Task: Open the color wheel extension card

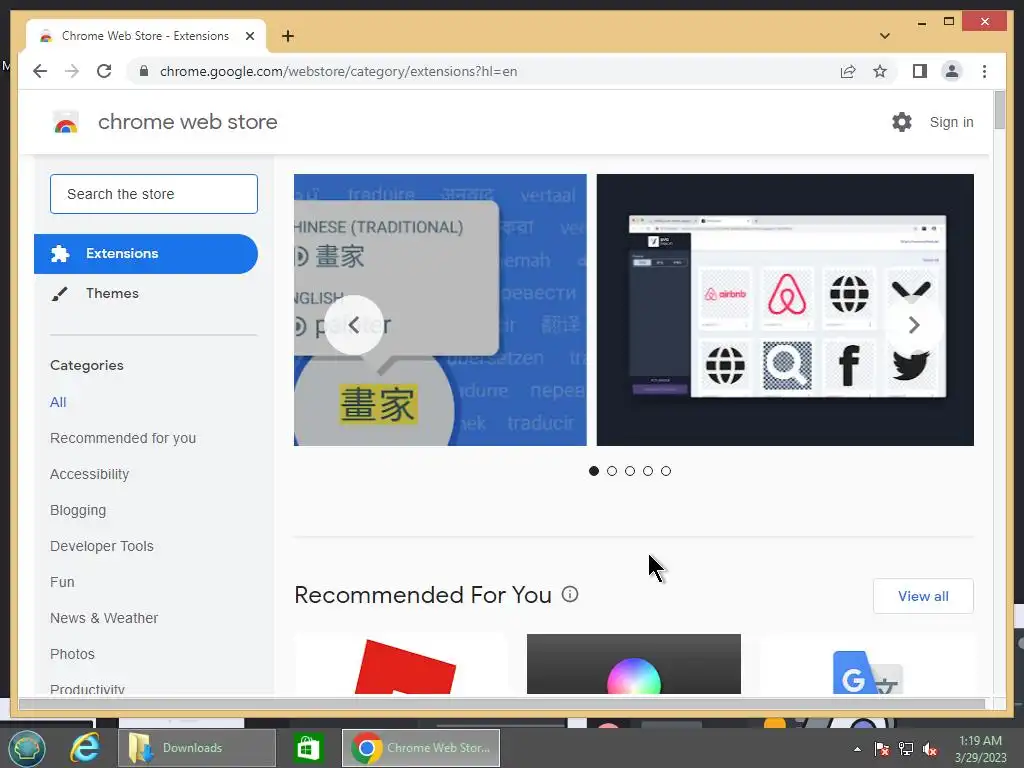Action: pos(633,664)
